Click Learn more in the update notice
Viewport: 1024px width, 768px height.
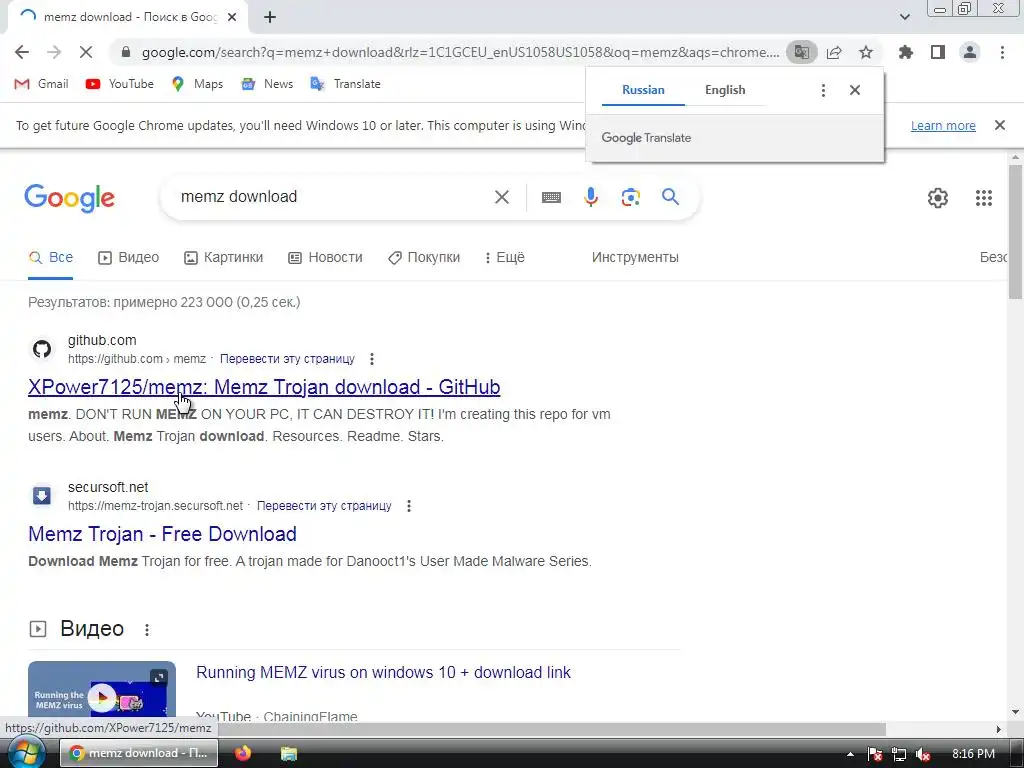[943, 125]
